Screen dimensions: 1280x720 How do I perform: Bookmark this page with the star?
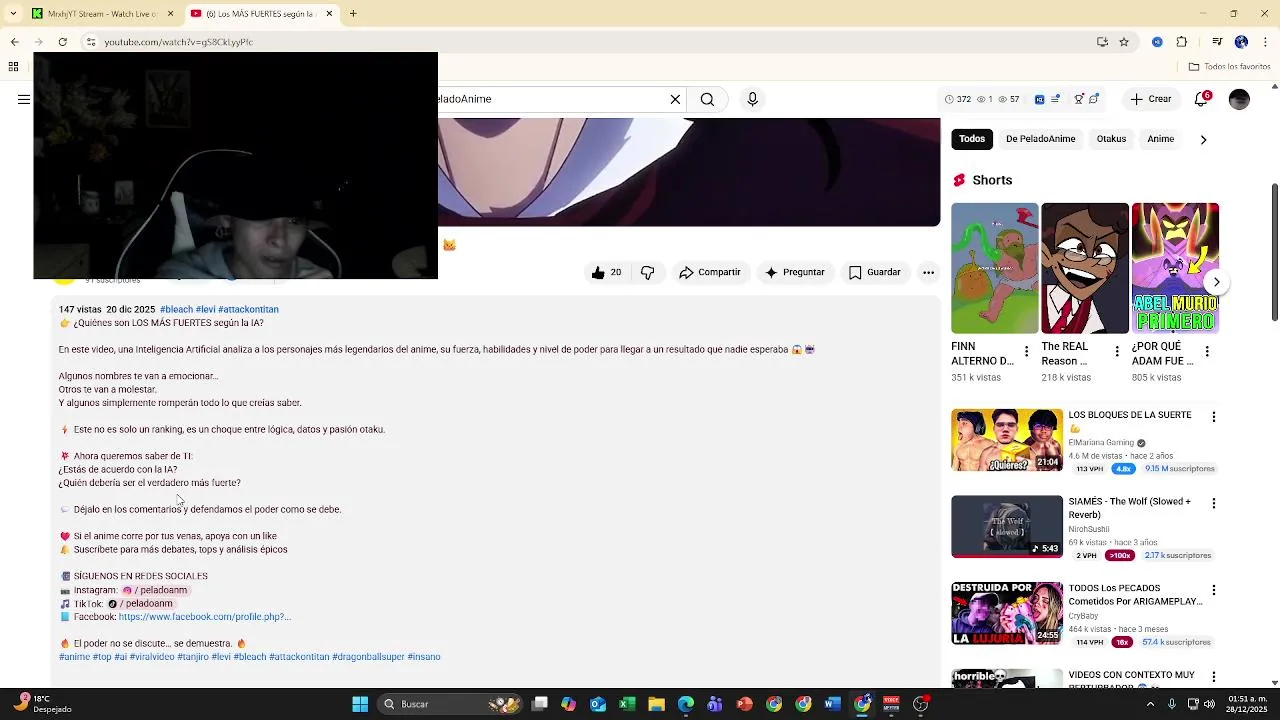1124,42
